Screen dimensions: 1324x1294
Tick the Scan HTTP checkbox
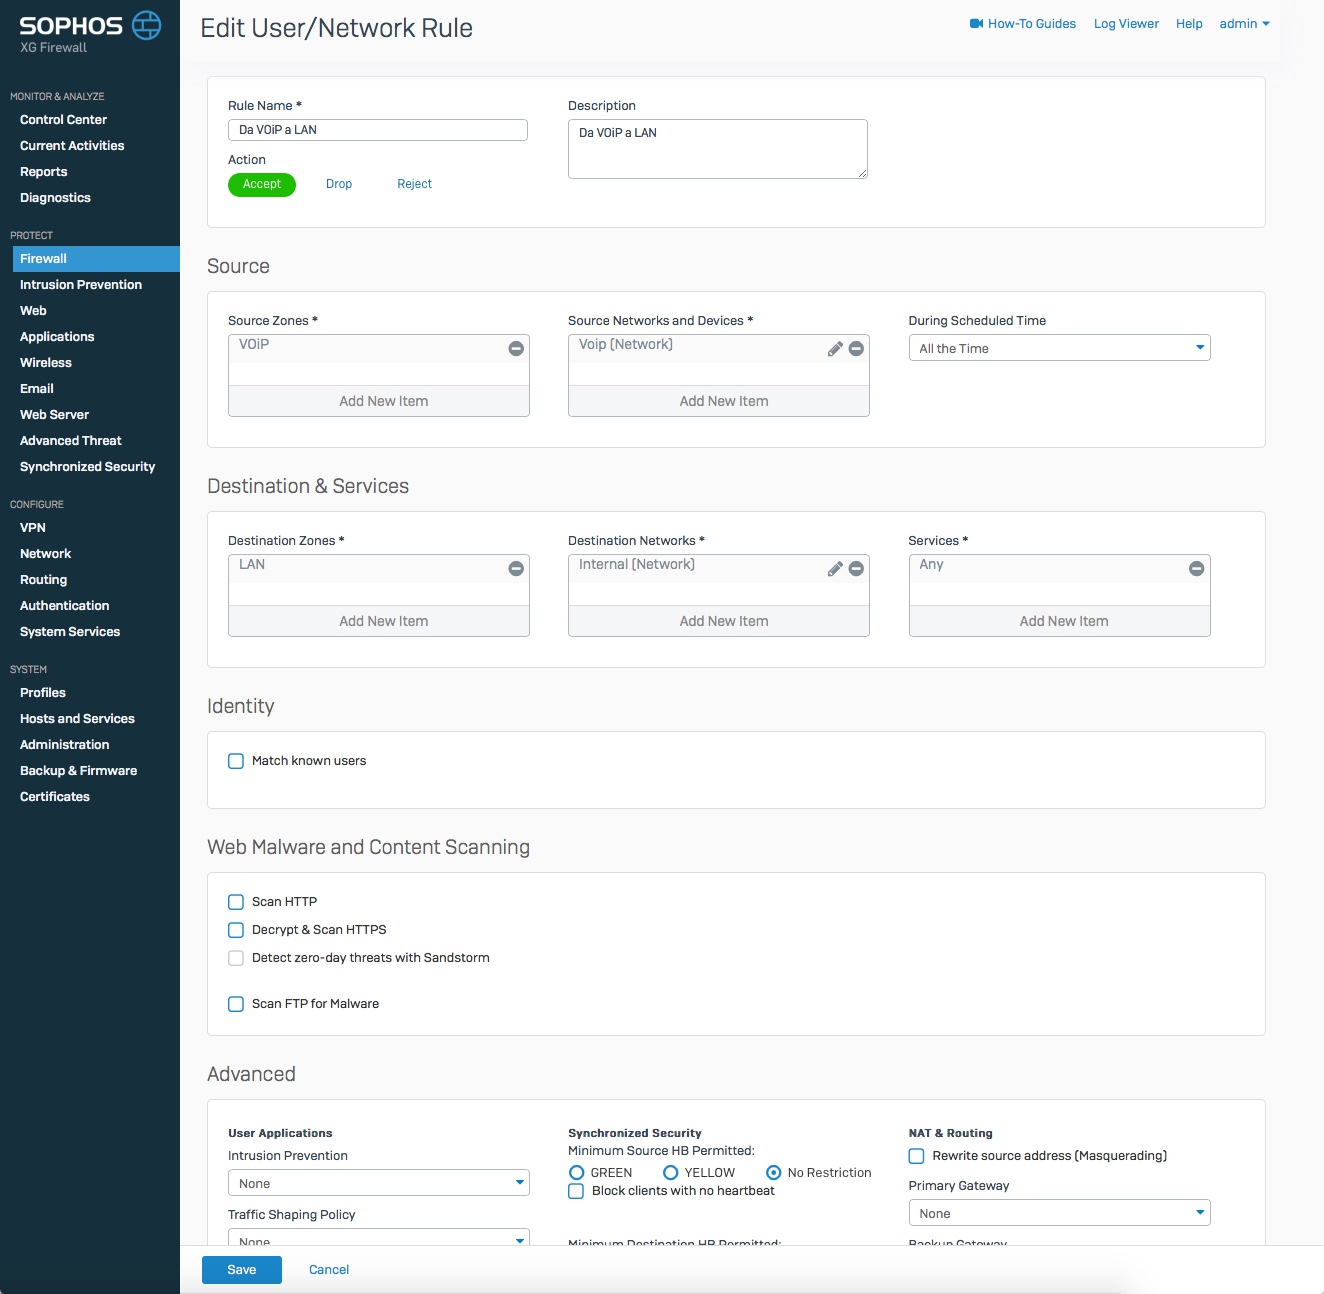(x=236, y=902)
